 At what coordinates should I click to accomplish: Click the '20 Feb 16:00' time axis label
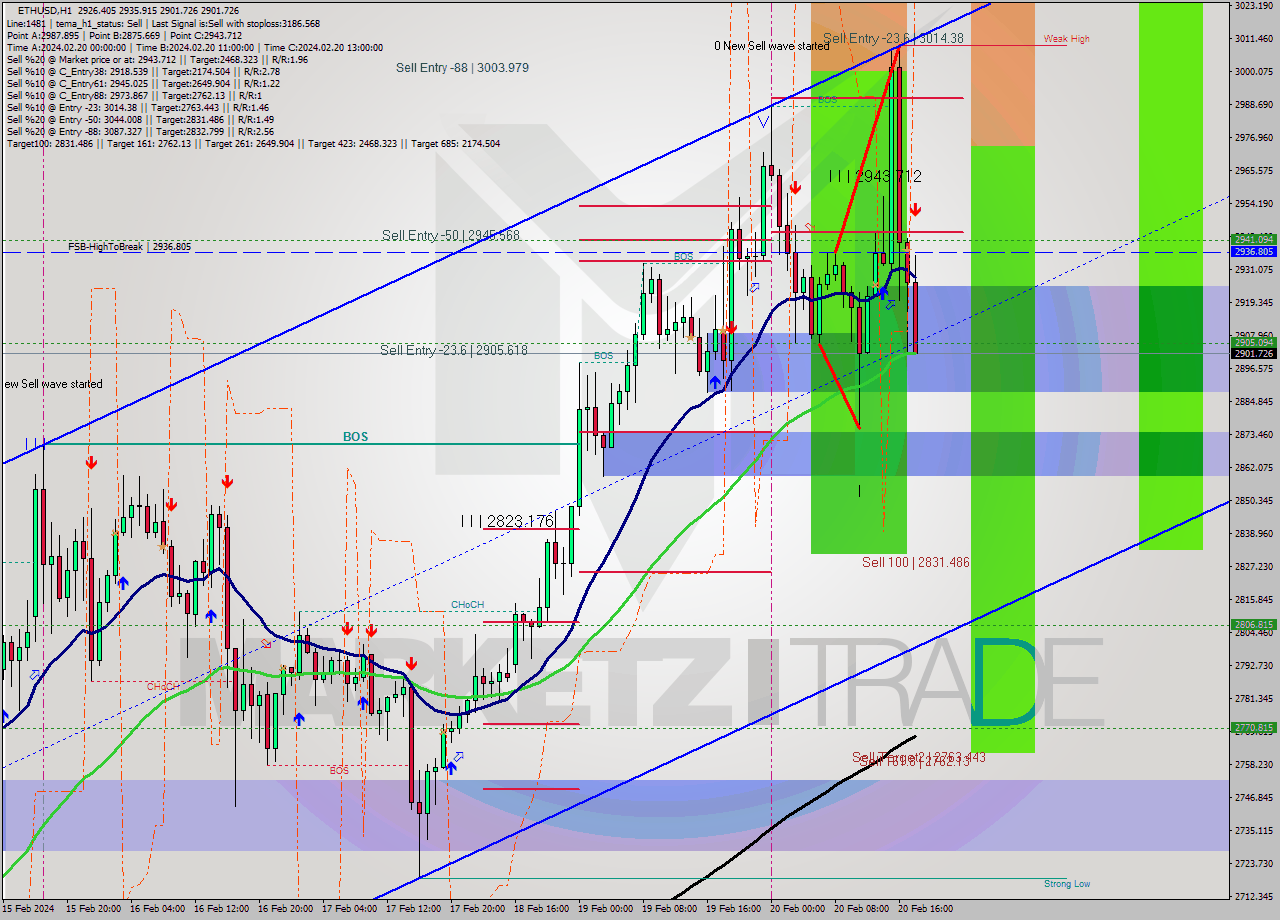click(925, 909)
